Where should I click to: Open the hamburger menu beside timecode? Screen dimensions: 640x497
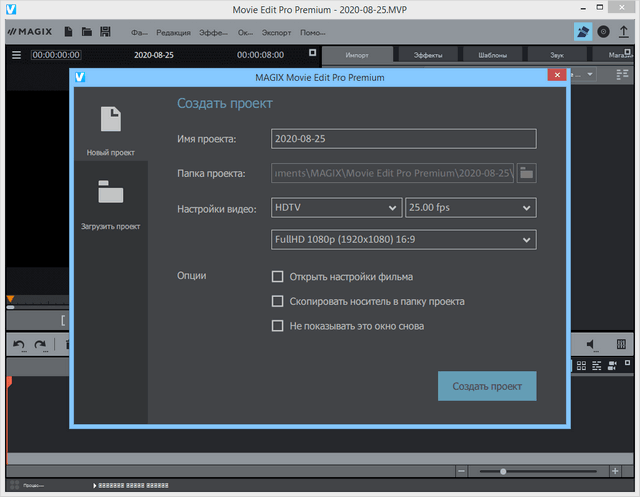[x=16, y=55]
